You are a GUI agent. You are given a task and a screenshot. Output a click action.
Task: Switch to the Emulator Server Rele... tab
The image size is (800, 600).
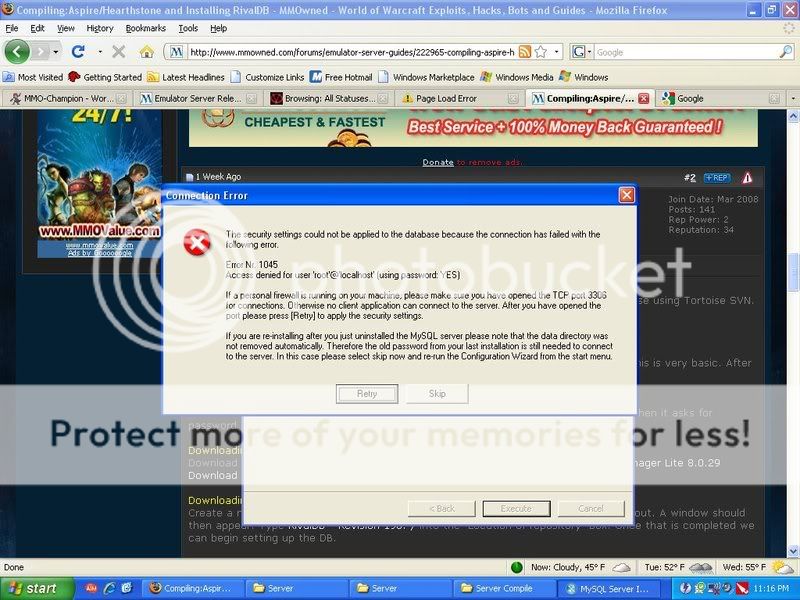pos(197,98)
